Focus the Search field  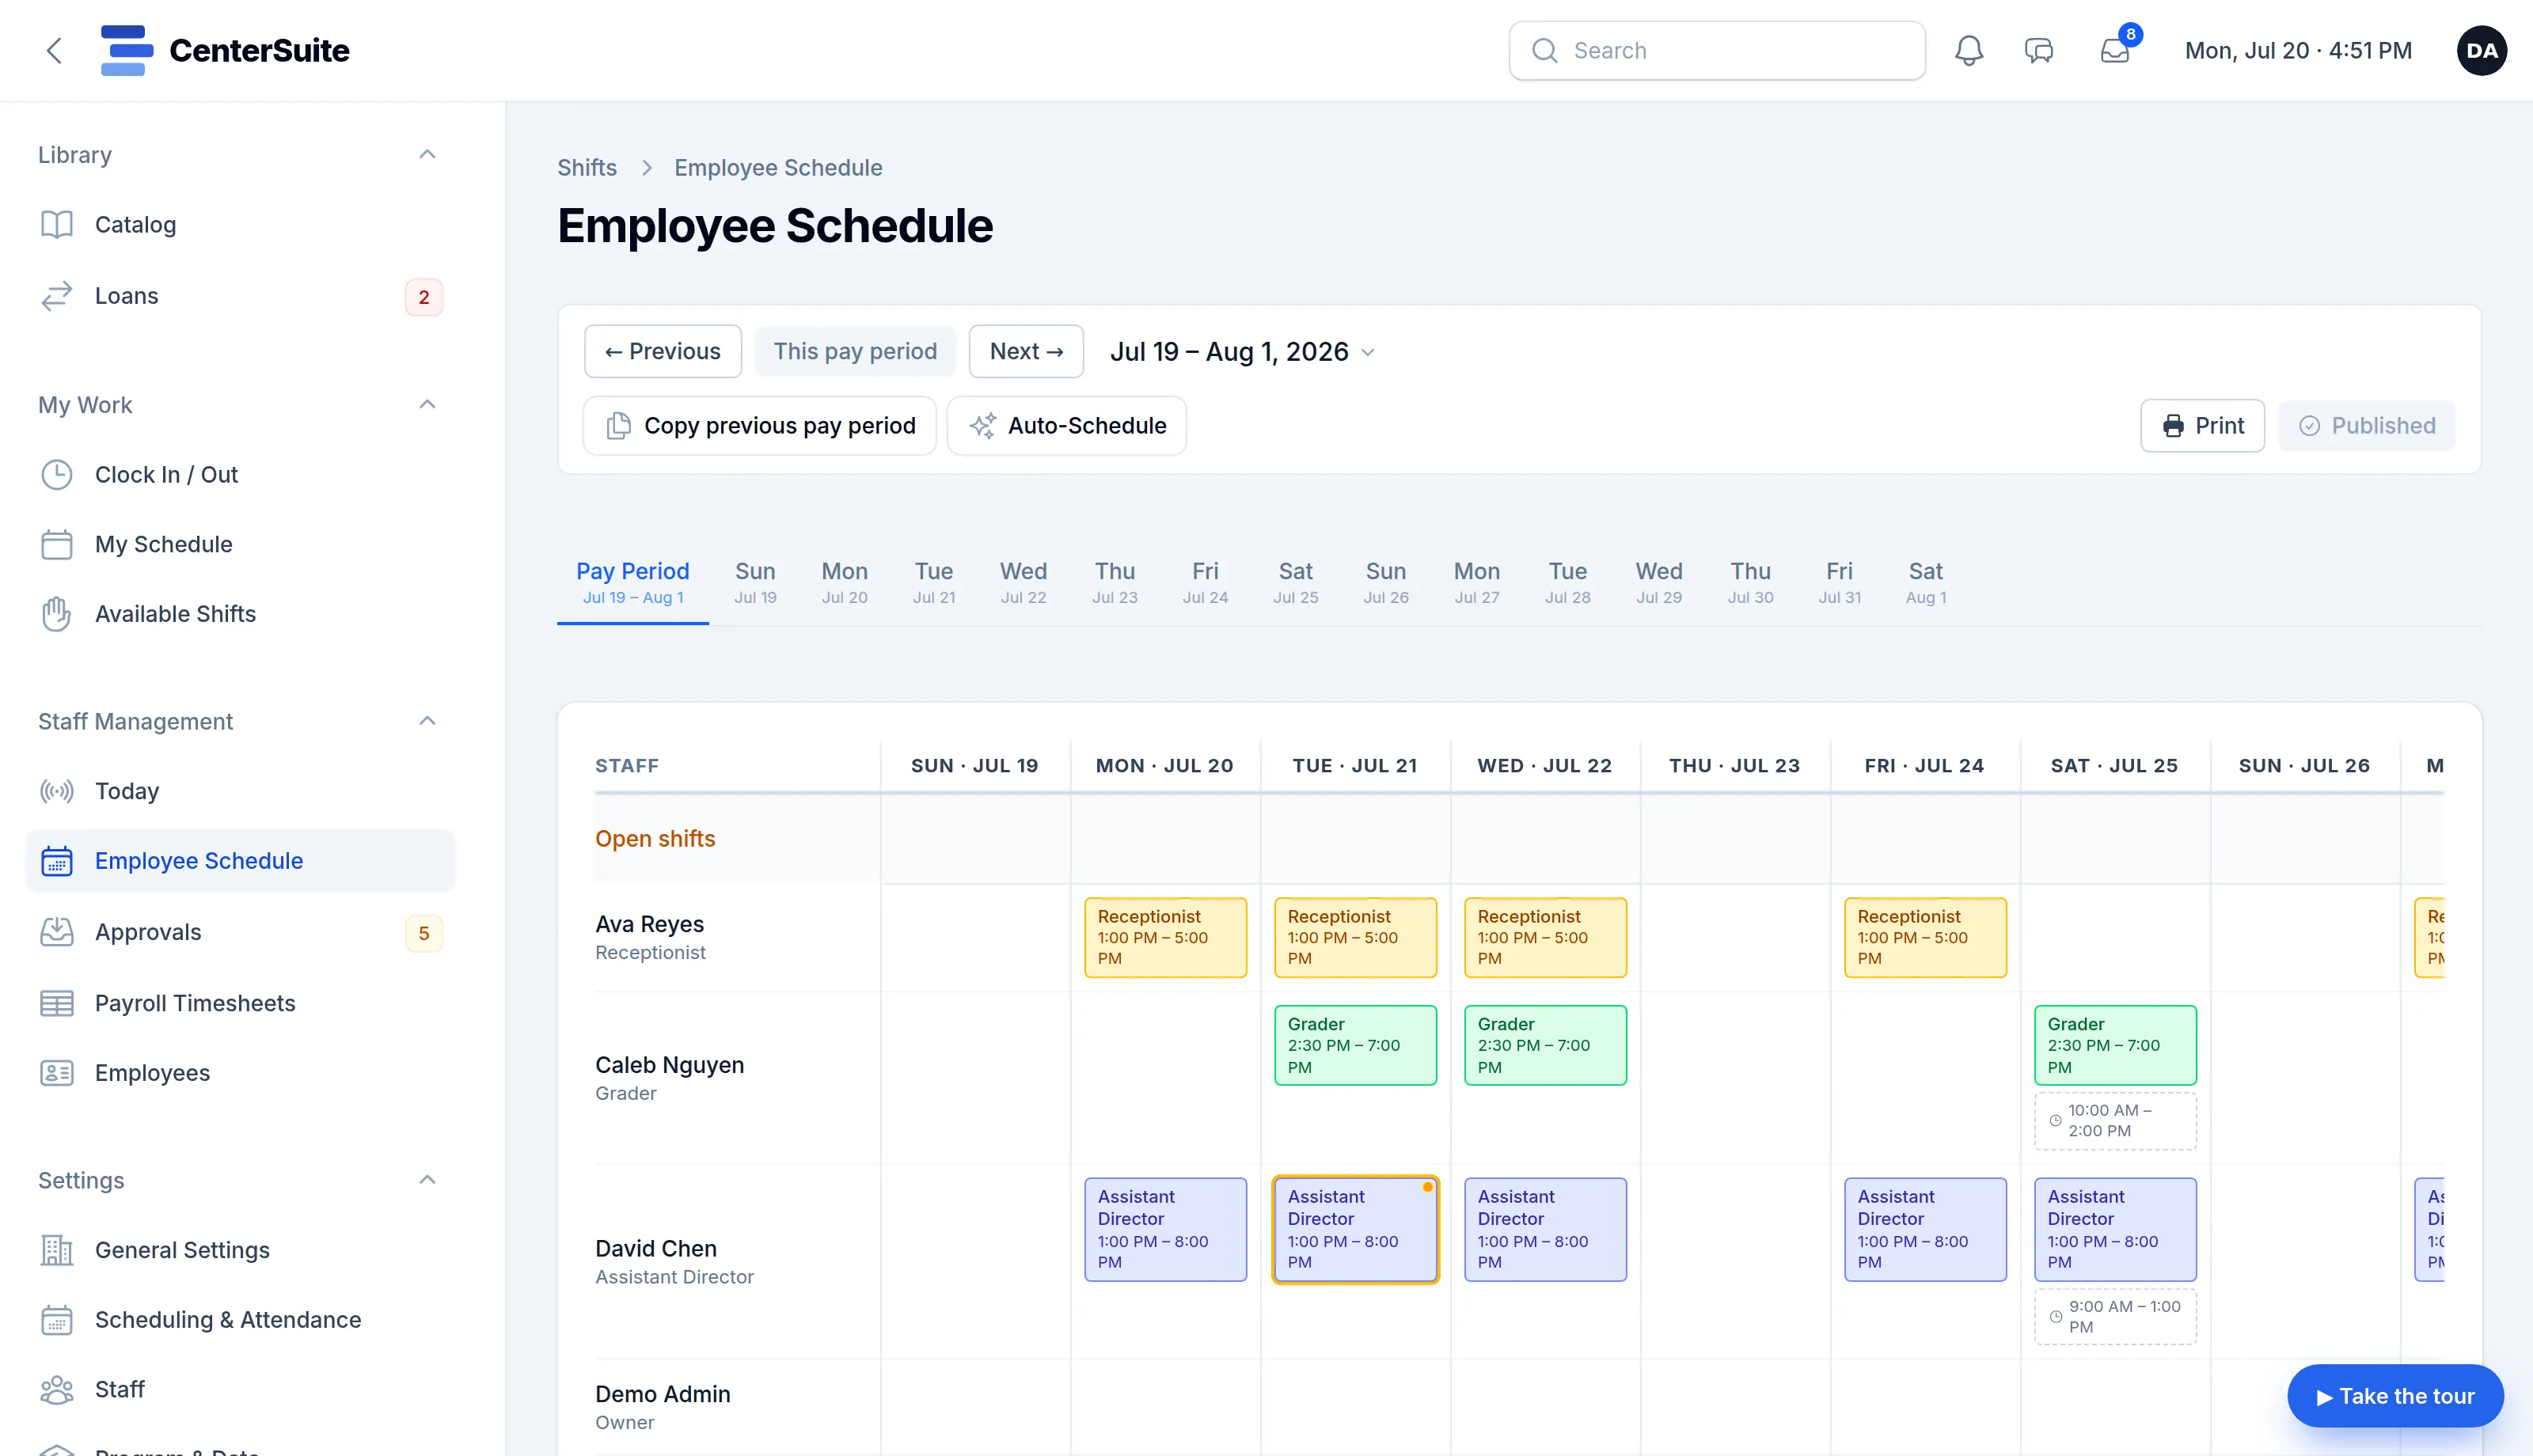[x=1717, y=51]
